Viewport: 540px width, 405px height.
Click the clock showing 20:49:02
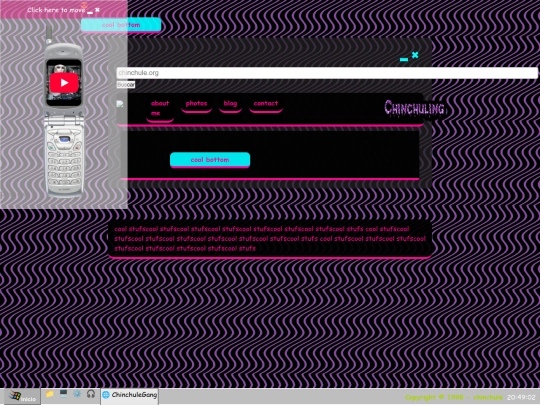(521, 397)
